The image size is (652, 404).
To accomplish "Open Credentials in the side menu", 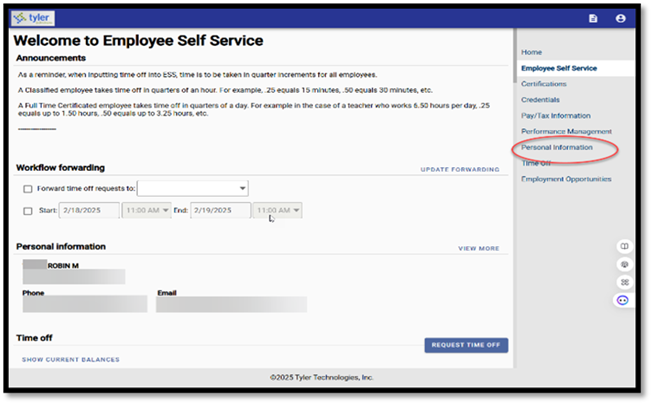I will [541, 100].
